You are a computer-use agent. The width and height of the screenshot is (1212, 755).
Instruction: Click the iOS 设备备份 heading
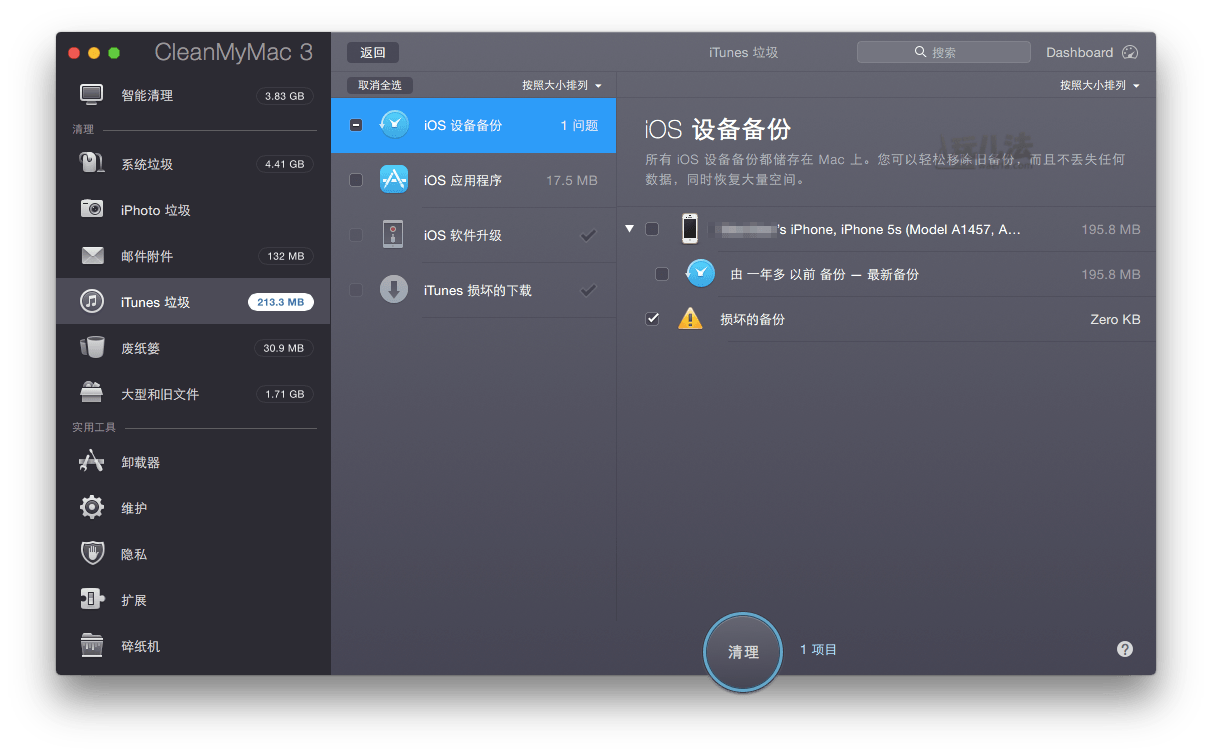point(718,129)
